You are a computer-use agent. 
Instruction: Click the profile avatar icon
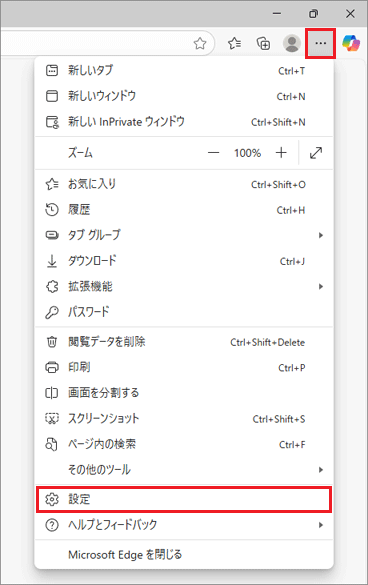pos(292,44)
